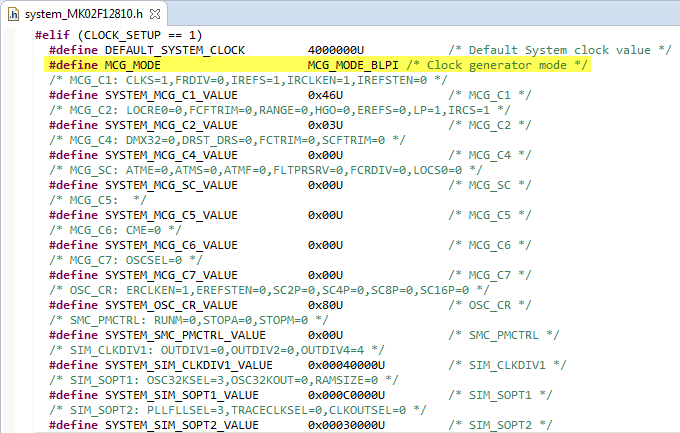Click SYSTEM_MCG_C2_VALUE identifier
Screen dimensions: 680x433
[171, 125]
